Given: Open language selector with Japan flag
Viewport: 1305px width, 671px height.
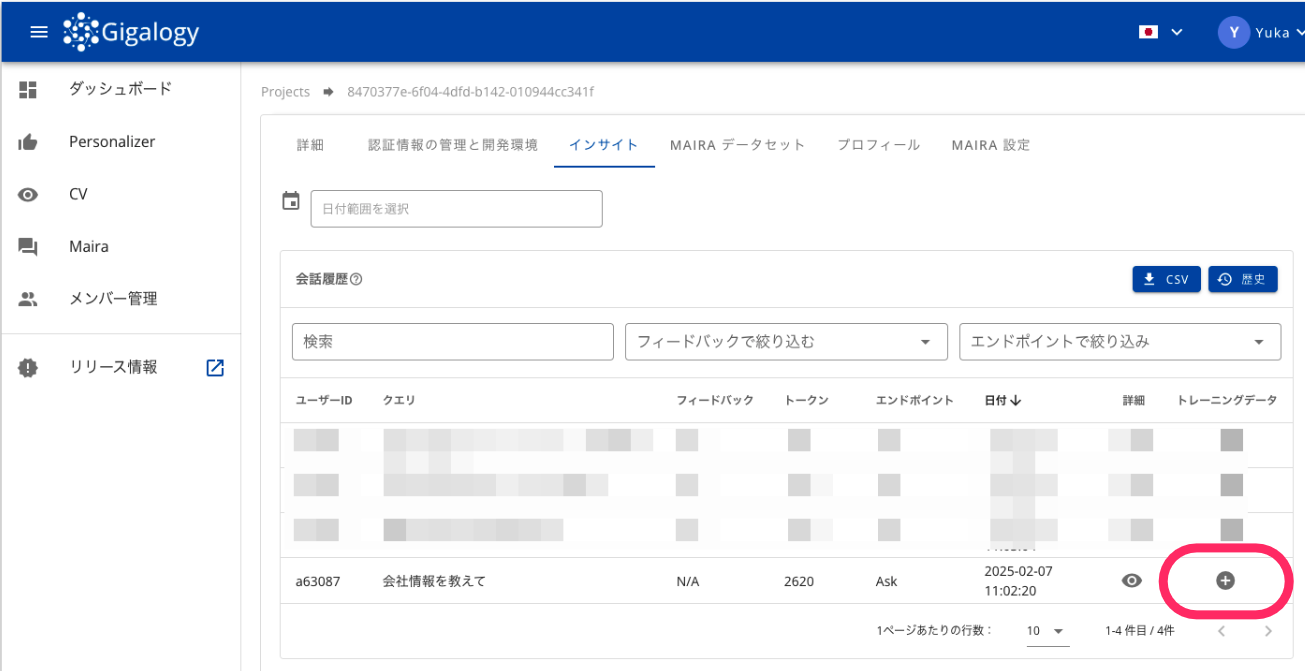Looking at the screenshot, I should click(1160, 32).
